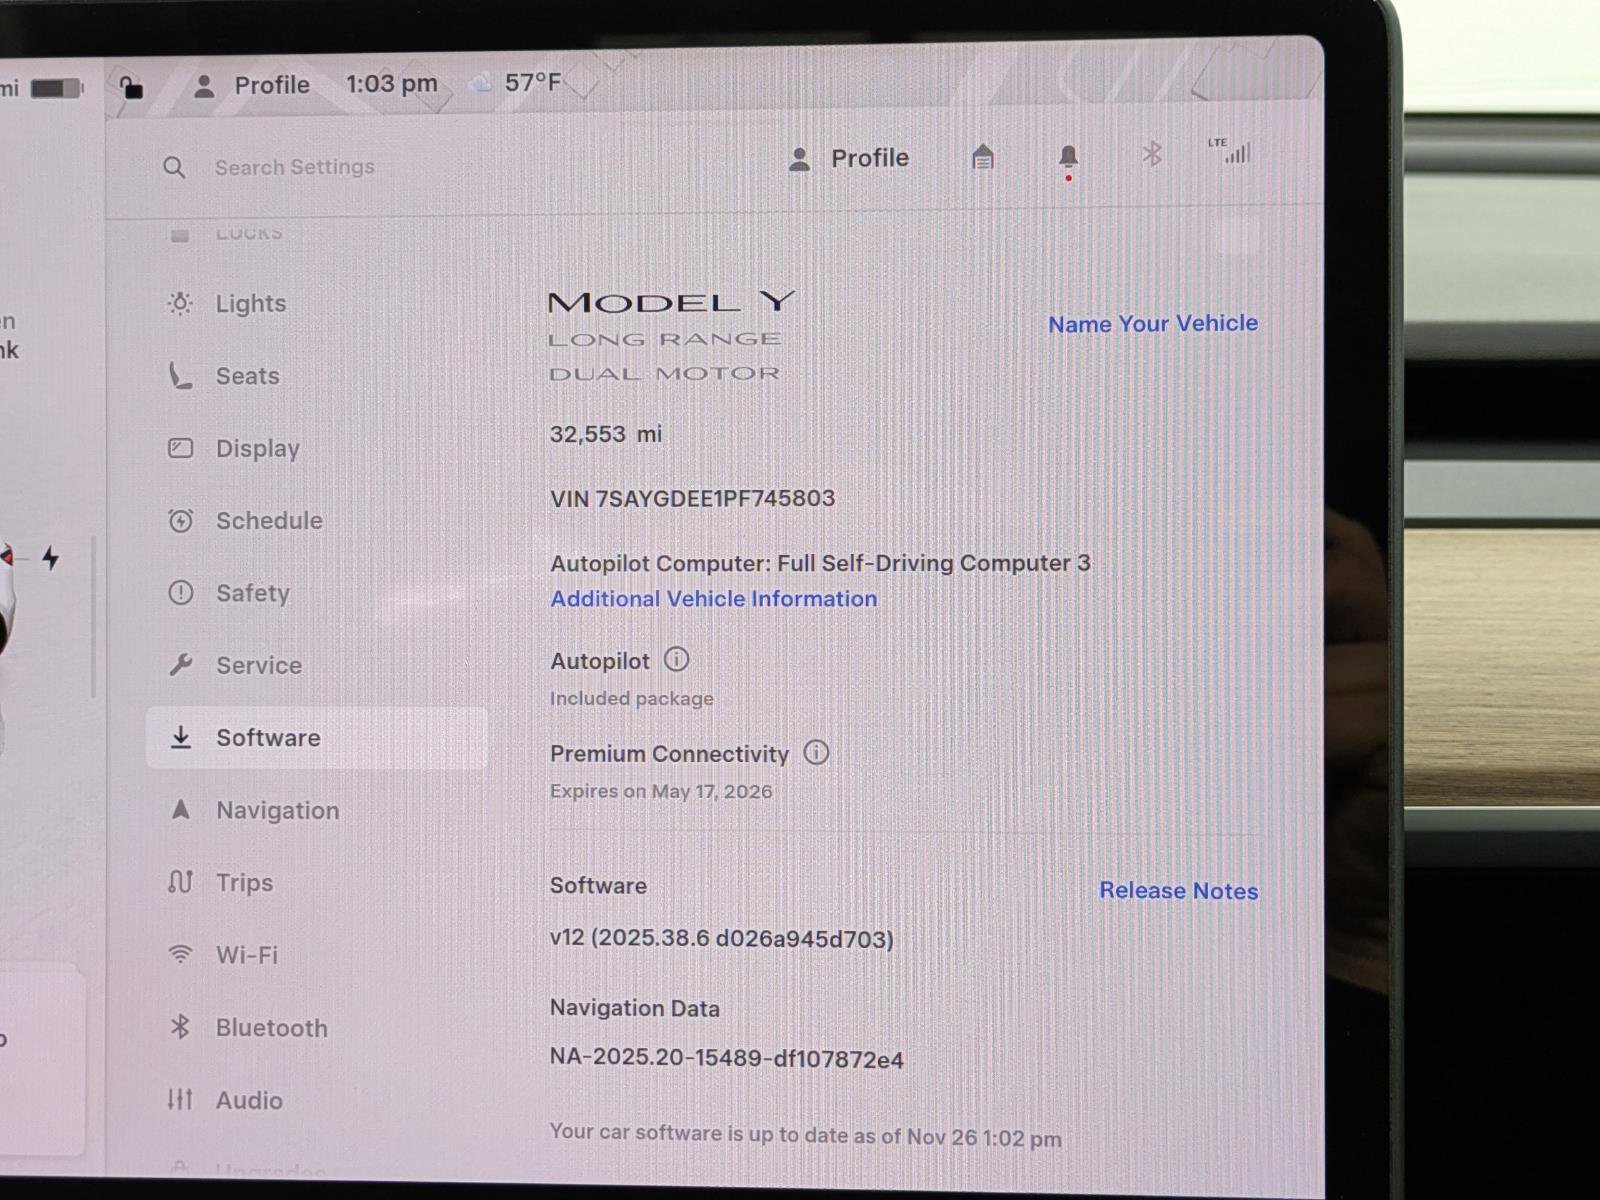Image resolution: width=1600 pixels, height=1200 pixels.
Task: Open the Lights settings menu
Action: tap(250, 304)
